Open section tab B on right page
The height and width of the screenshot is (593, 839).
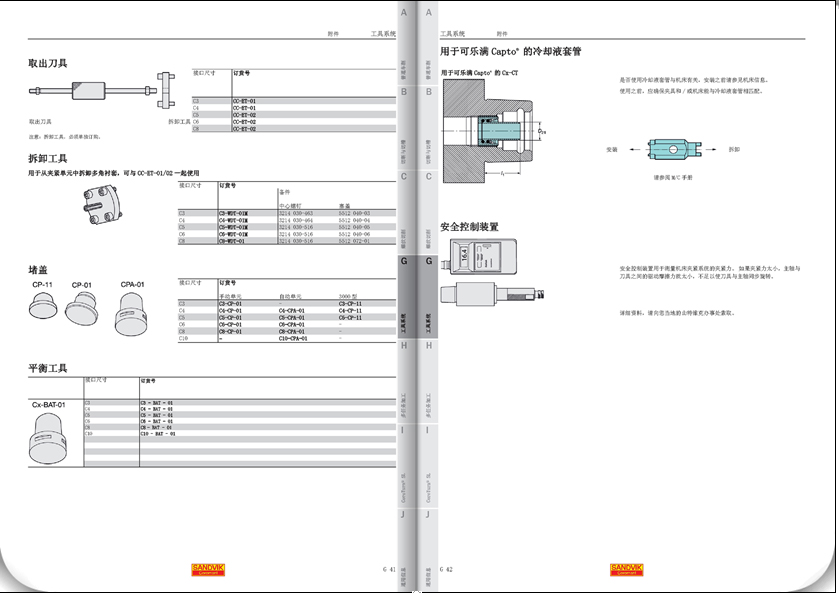point(429,92)
